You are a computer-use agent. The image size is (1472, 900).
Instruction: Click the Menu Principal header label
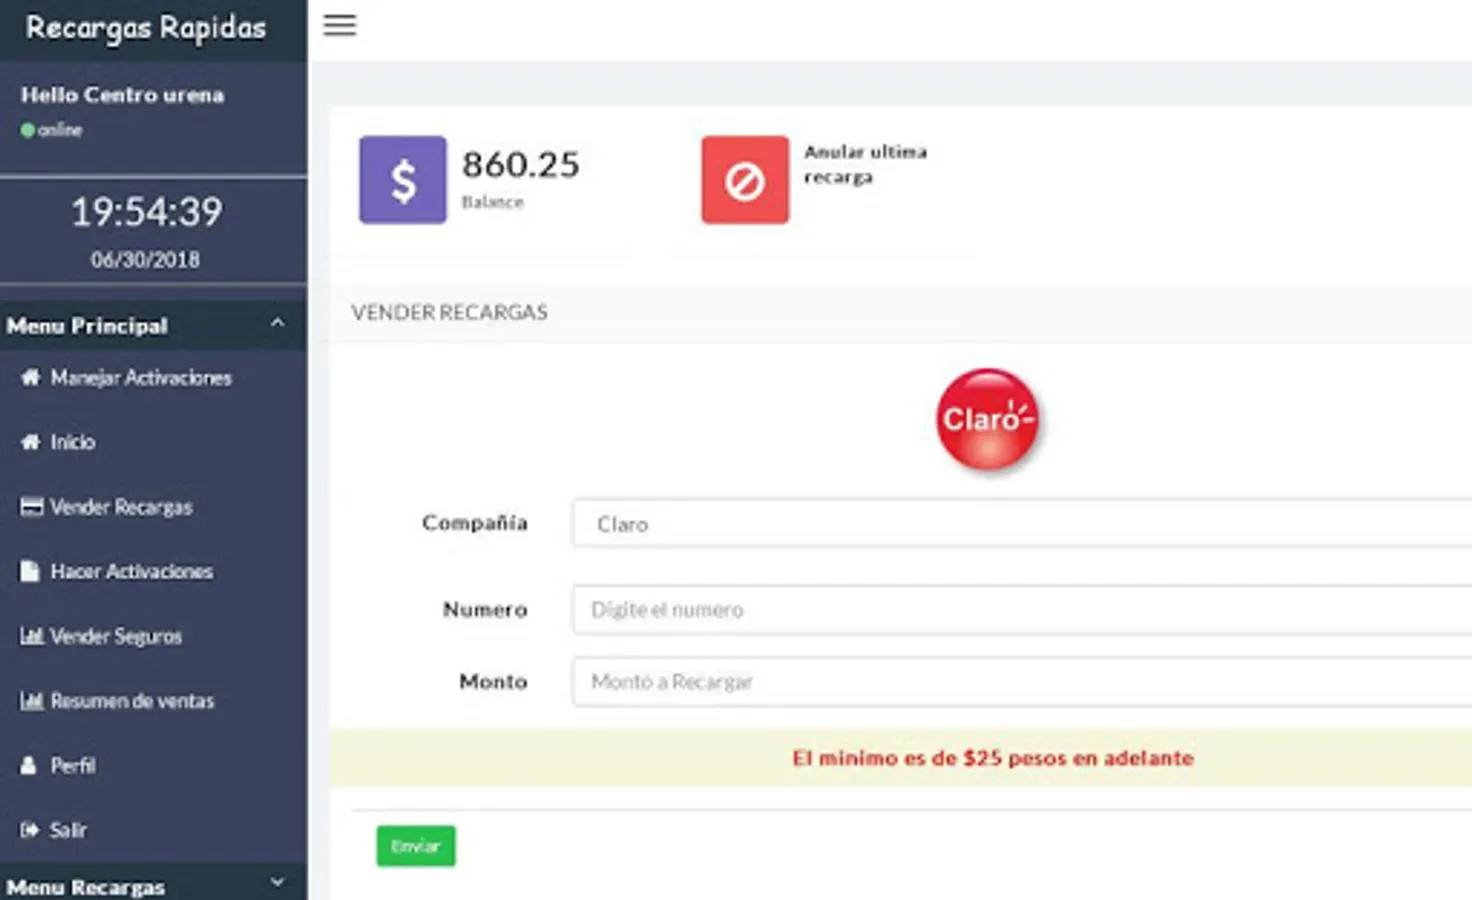(88, 326)
